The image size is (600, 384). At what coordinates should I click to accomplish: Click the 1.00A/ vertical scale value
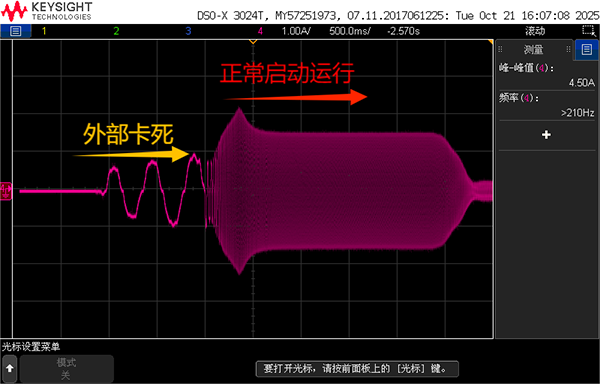297,31
